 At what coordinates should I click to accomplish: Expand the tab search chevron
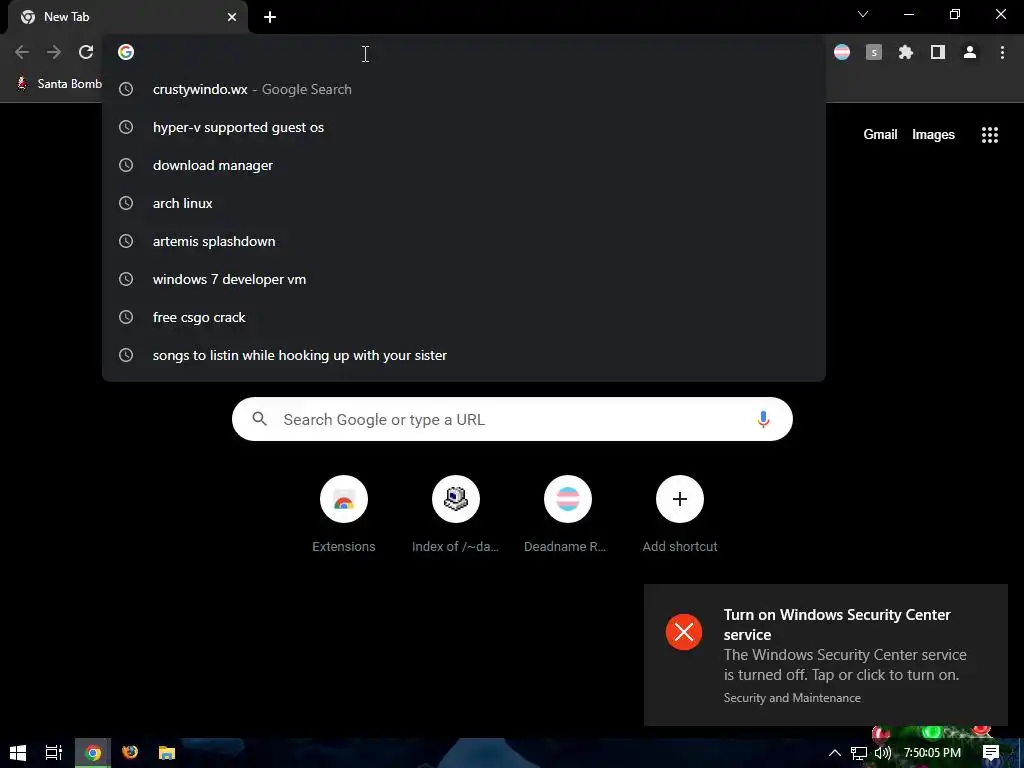pos(863,14)
